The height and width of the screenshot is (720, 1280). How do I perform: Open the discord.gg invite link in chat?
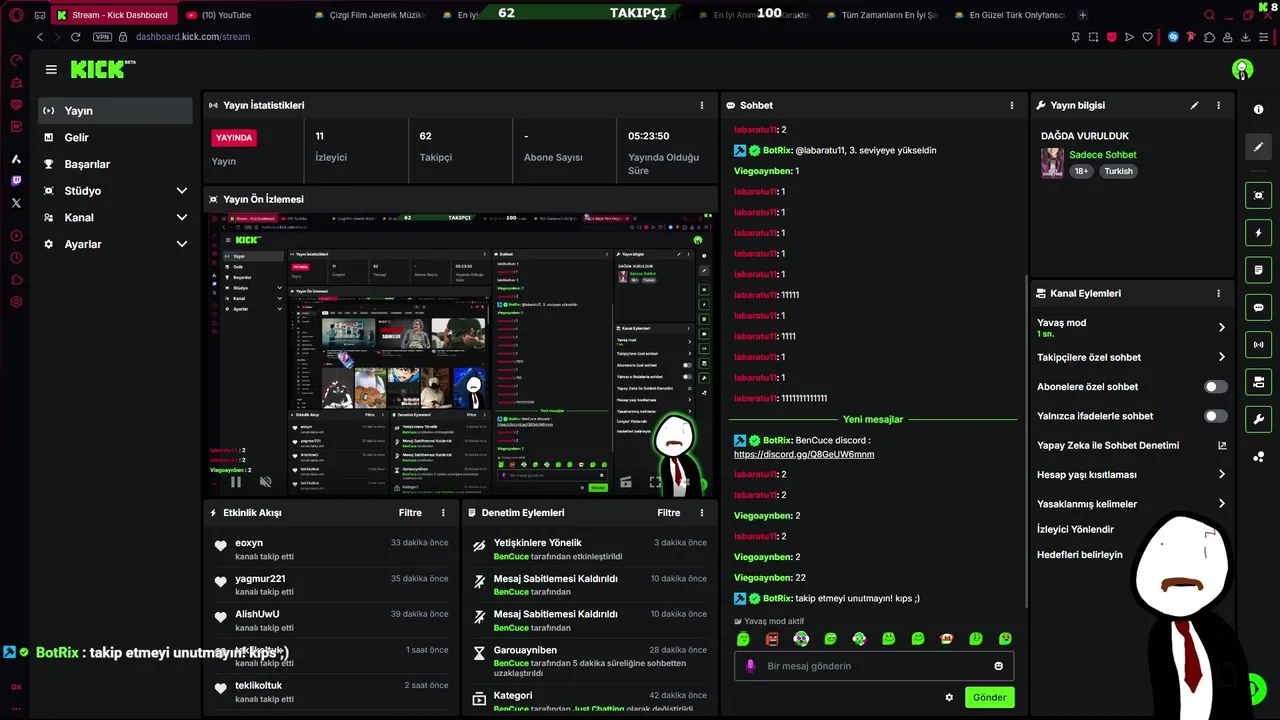(804, 454)
